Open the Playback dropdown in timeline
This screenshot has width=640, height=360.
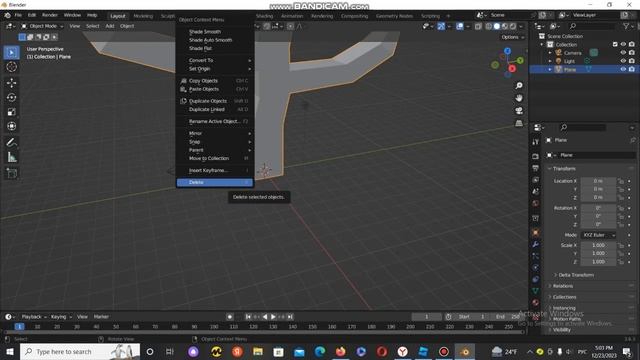click(33, 317)
